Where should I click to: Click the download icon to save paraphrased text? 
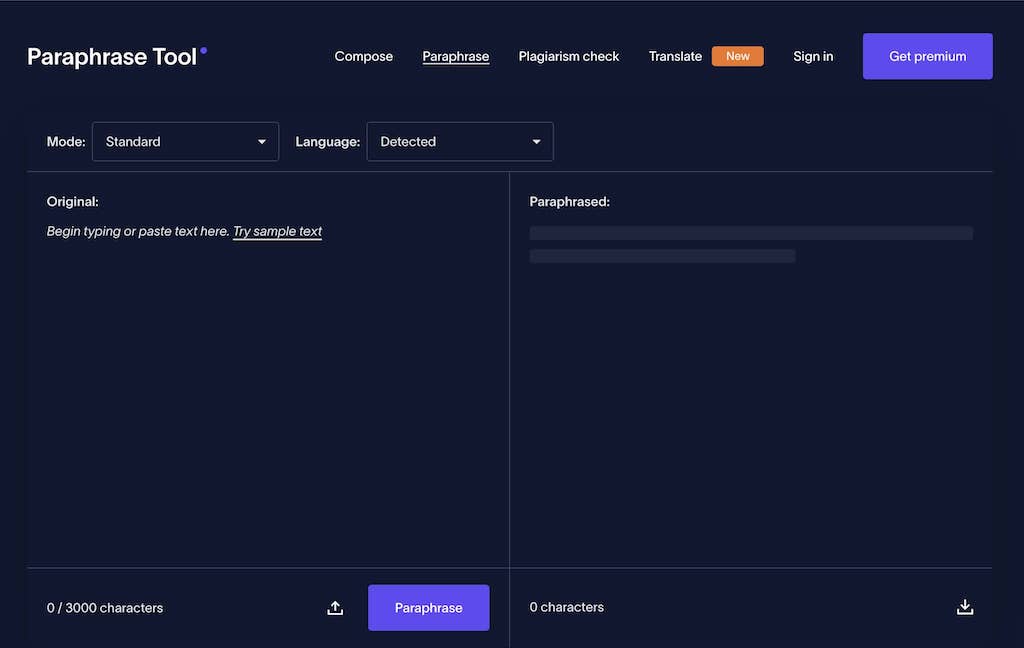point(964,607)
